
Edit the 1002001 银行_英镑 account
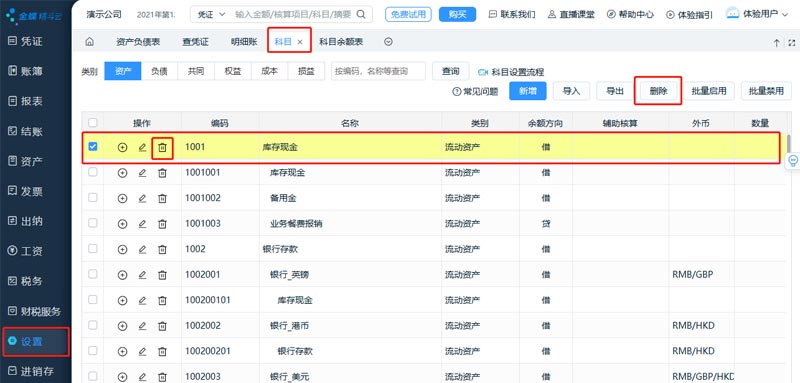click(142, 275)
